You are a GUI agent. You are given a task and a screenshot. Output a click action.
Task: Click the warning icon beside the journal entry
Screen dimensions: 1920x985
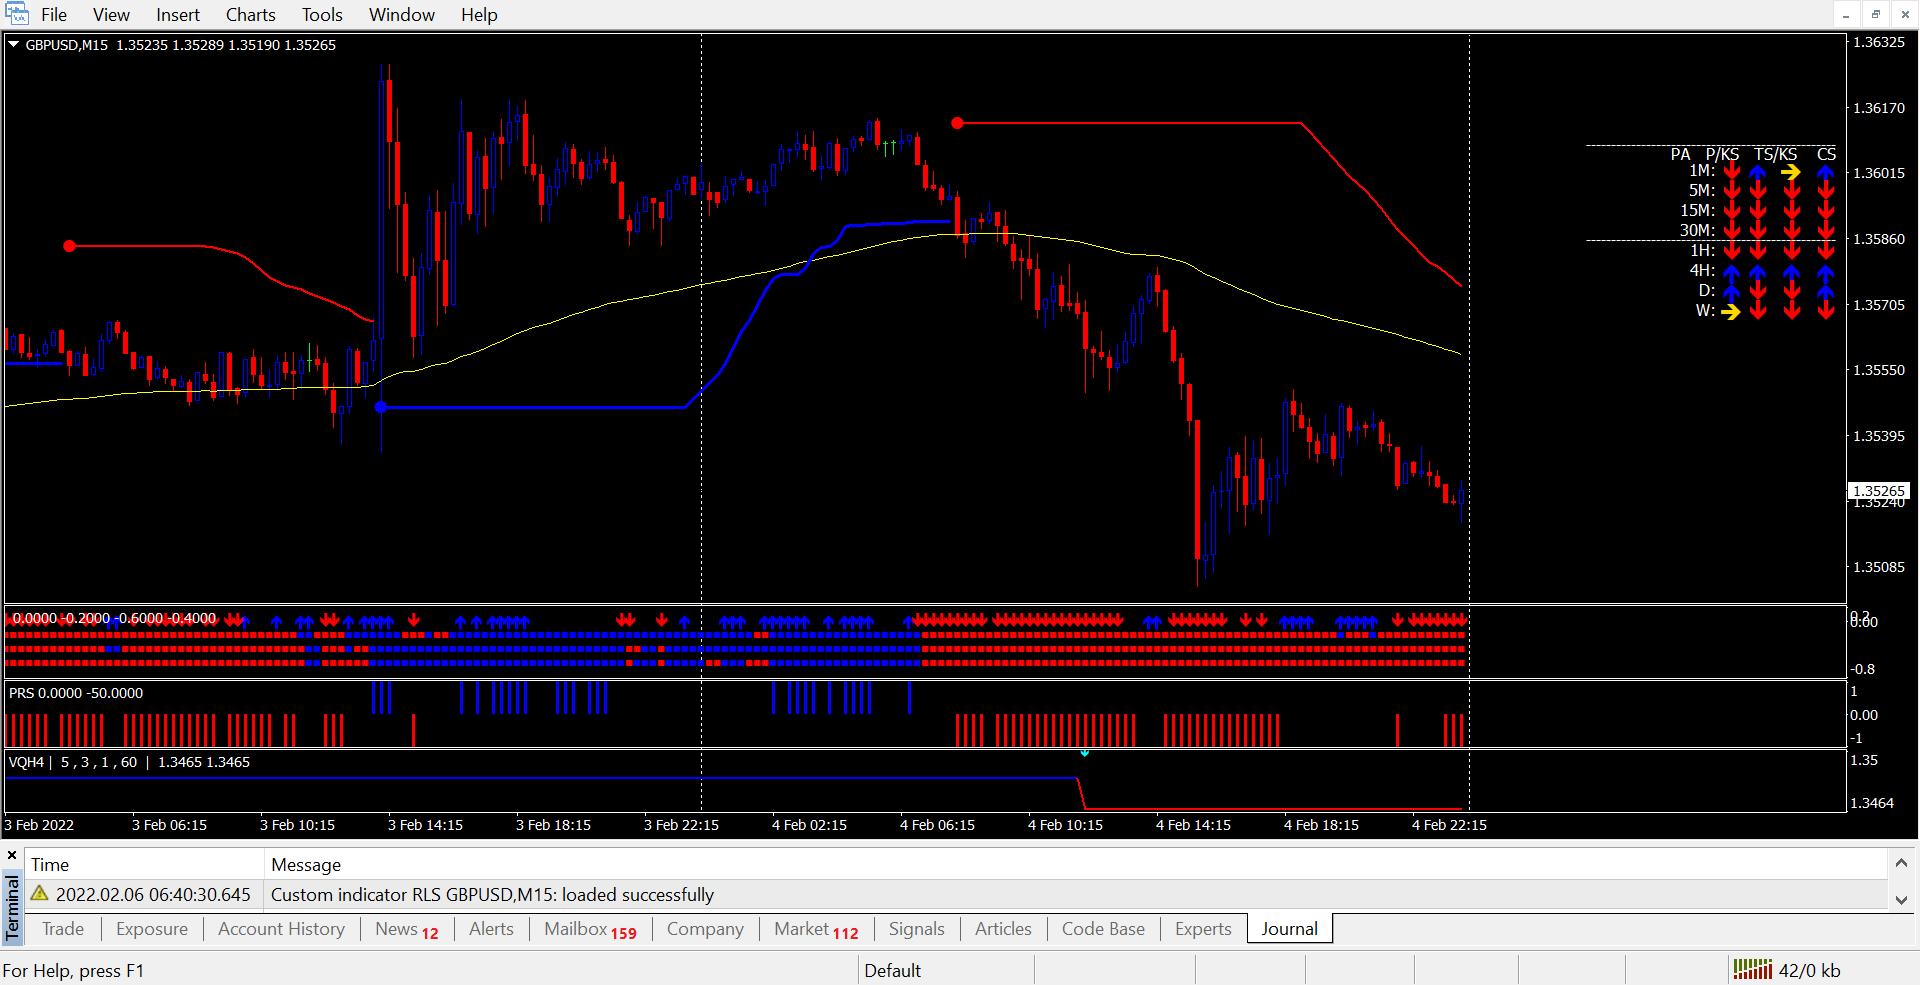coord(40,894)
